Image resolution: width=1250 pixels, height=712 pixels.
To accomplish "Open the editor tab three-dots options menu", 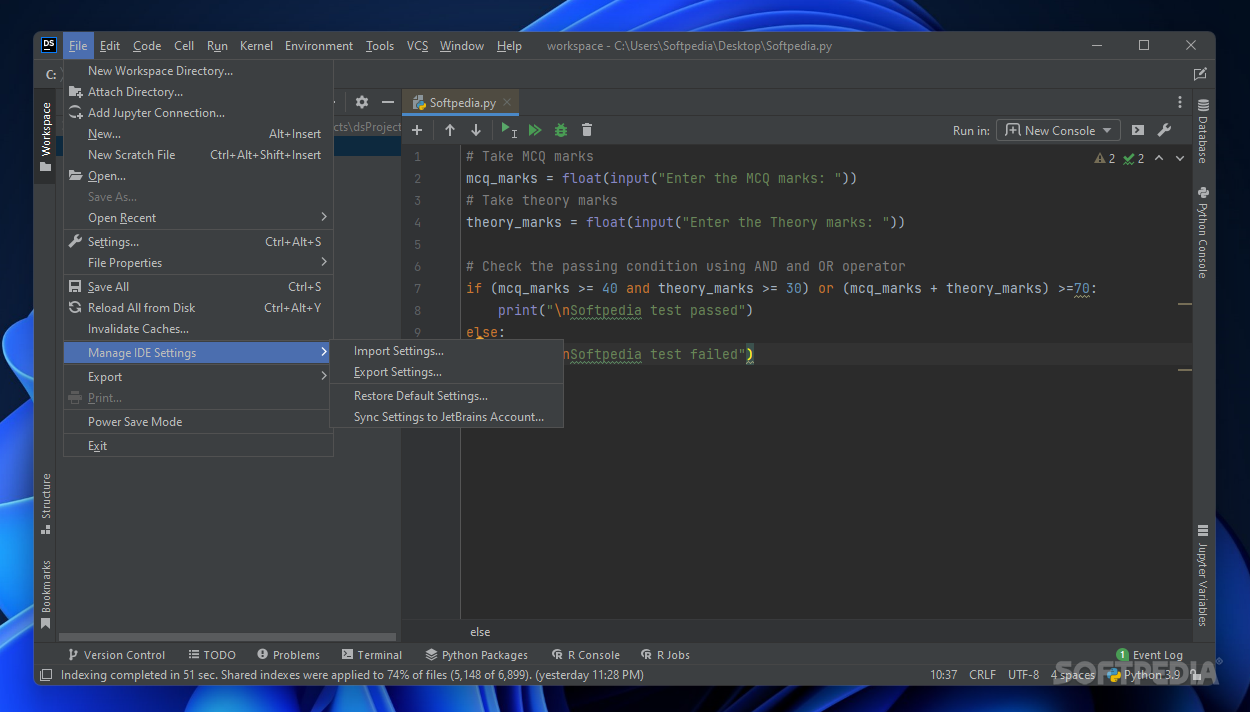I will tap(1180, 102).
